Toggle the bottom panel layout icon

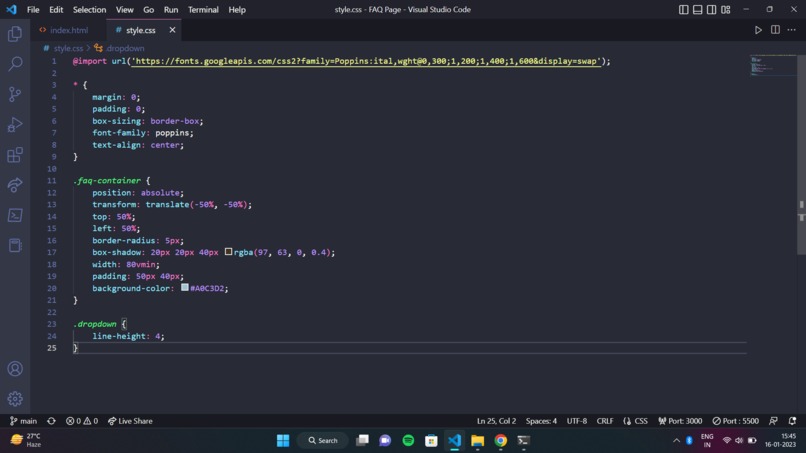pyautogui.click(x=698, y=10)
